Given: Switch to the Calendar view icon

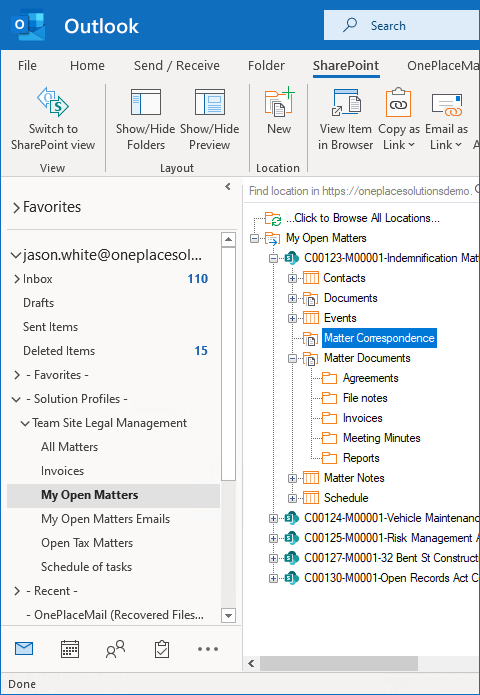Looking at the screenshot, I should click(x=70, y=649).
